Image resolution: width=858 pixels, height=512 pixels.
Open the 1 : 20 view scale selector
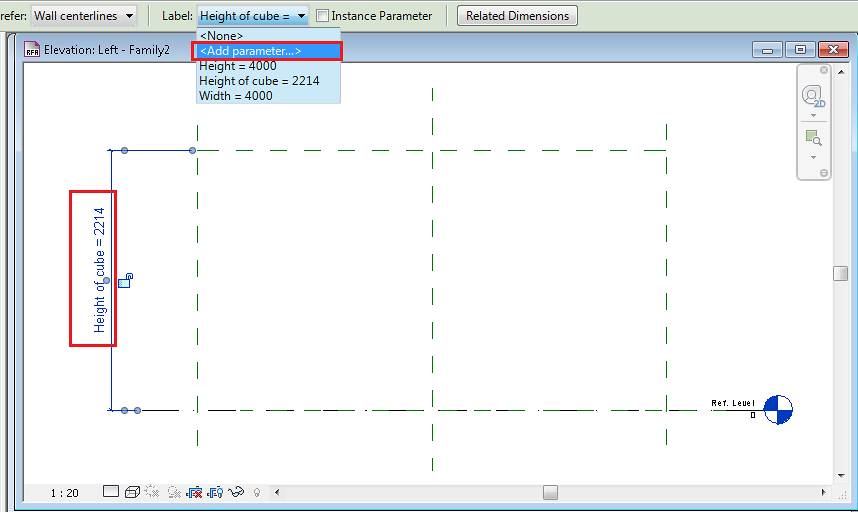coord(65,493)
